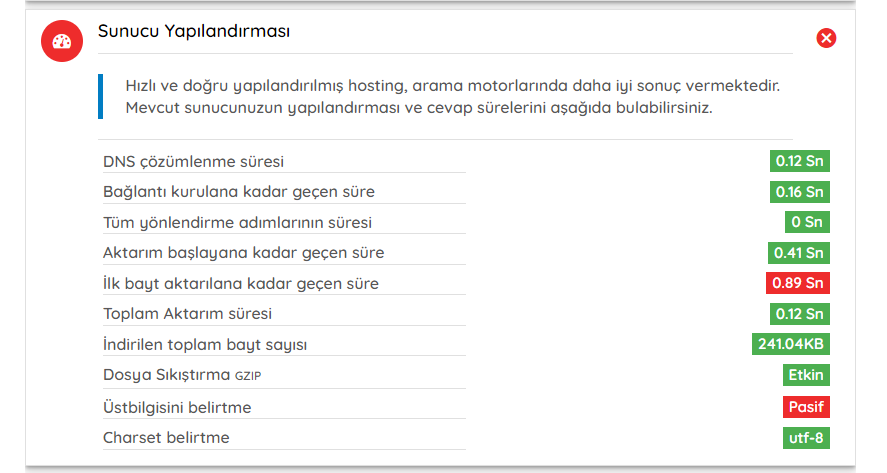The height and width of the screenshot is (473, 887).
Task: Click the red speedometer icon
Action: click(62, 41)
